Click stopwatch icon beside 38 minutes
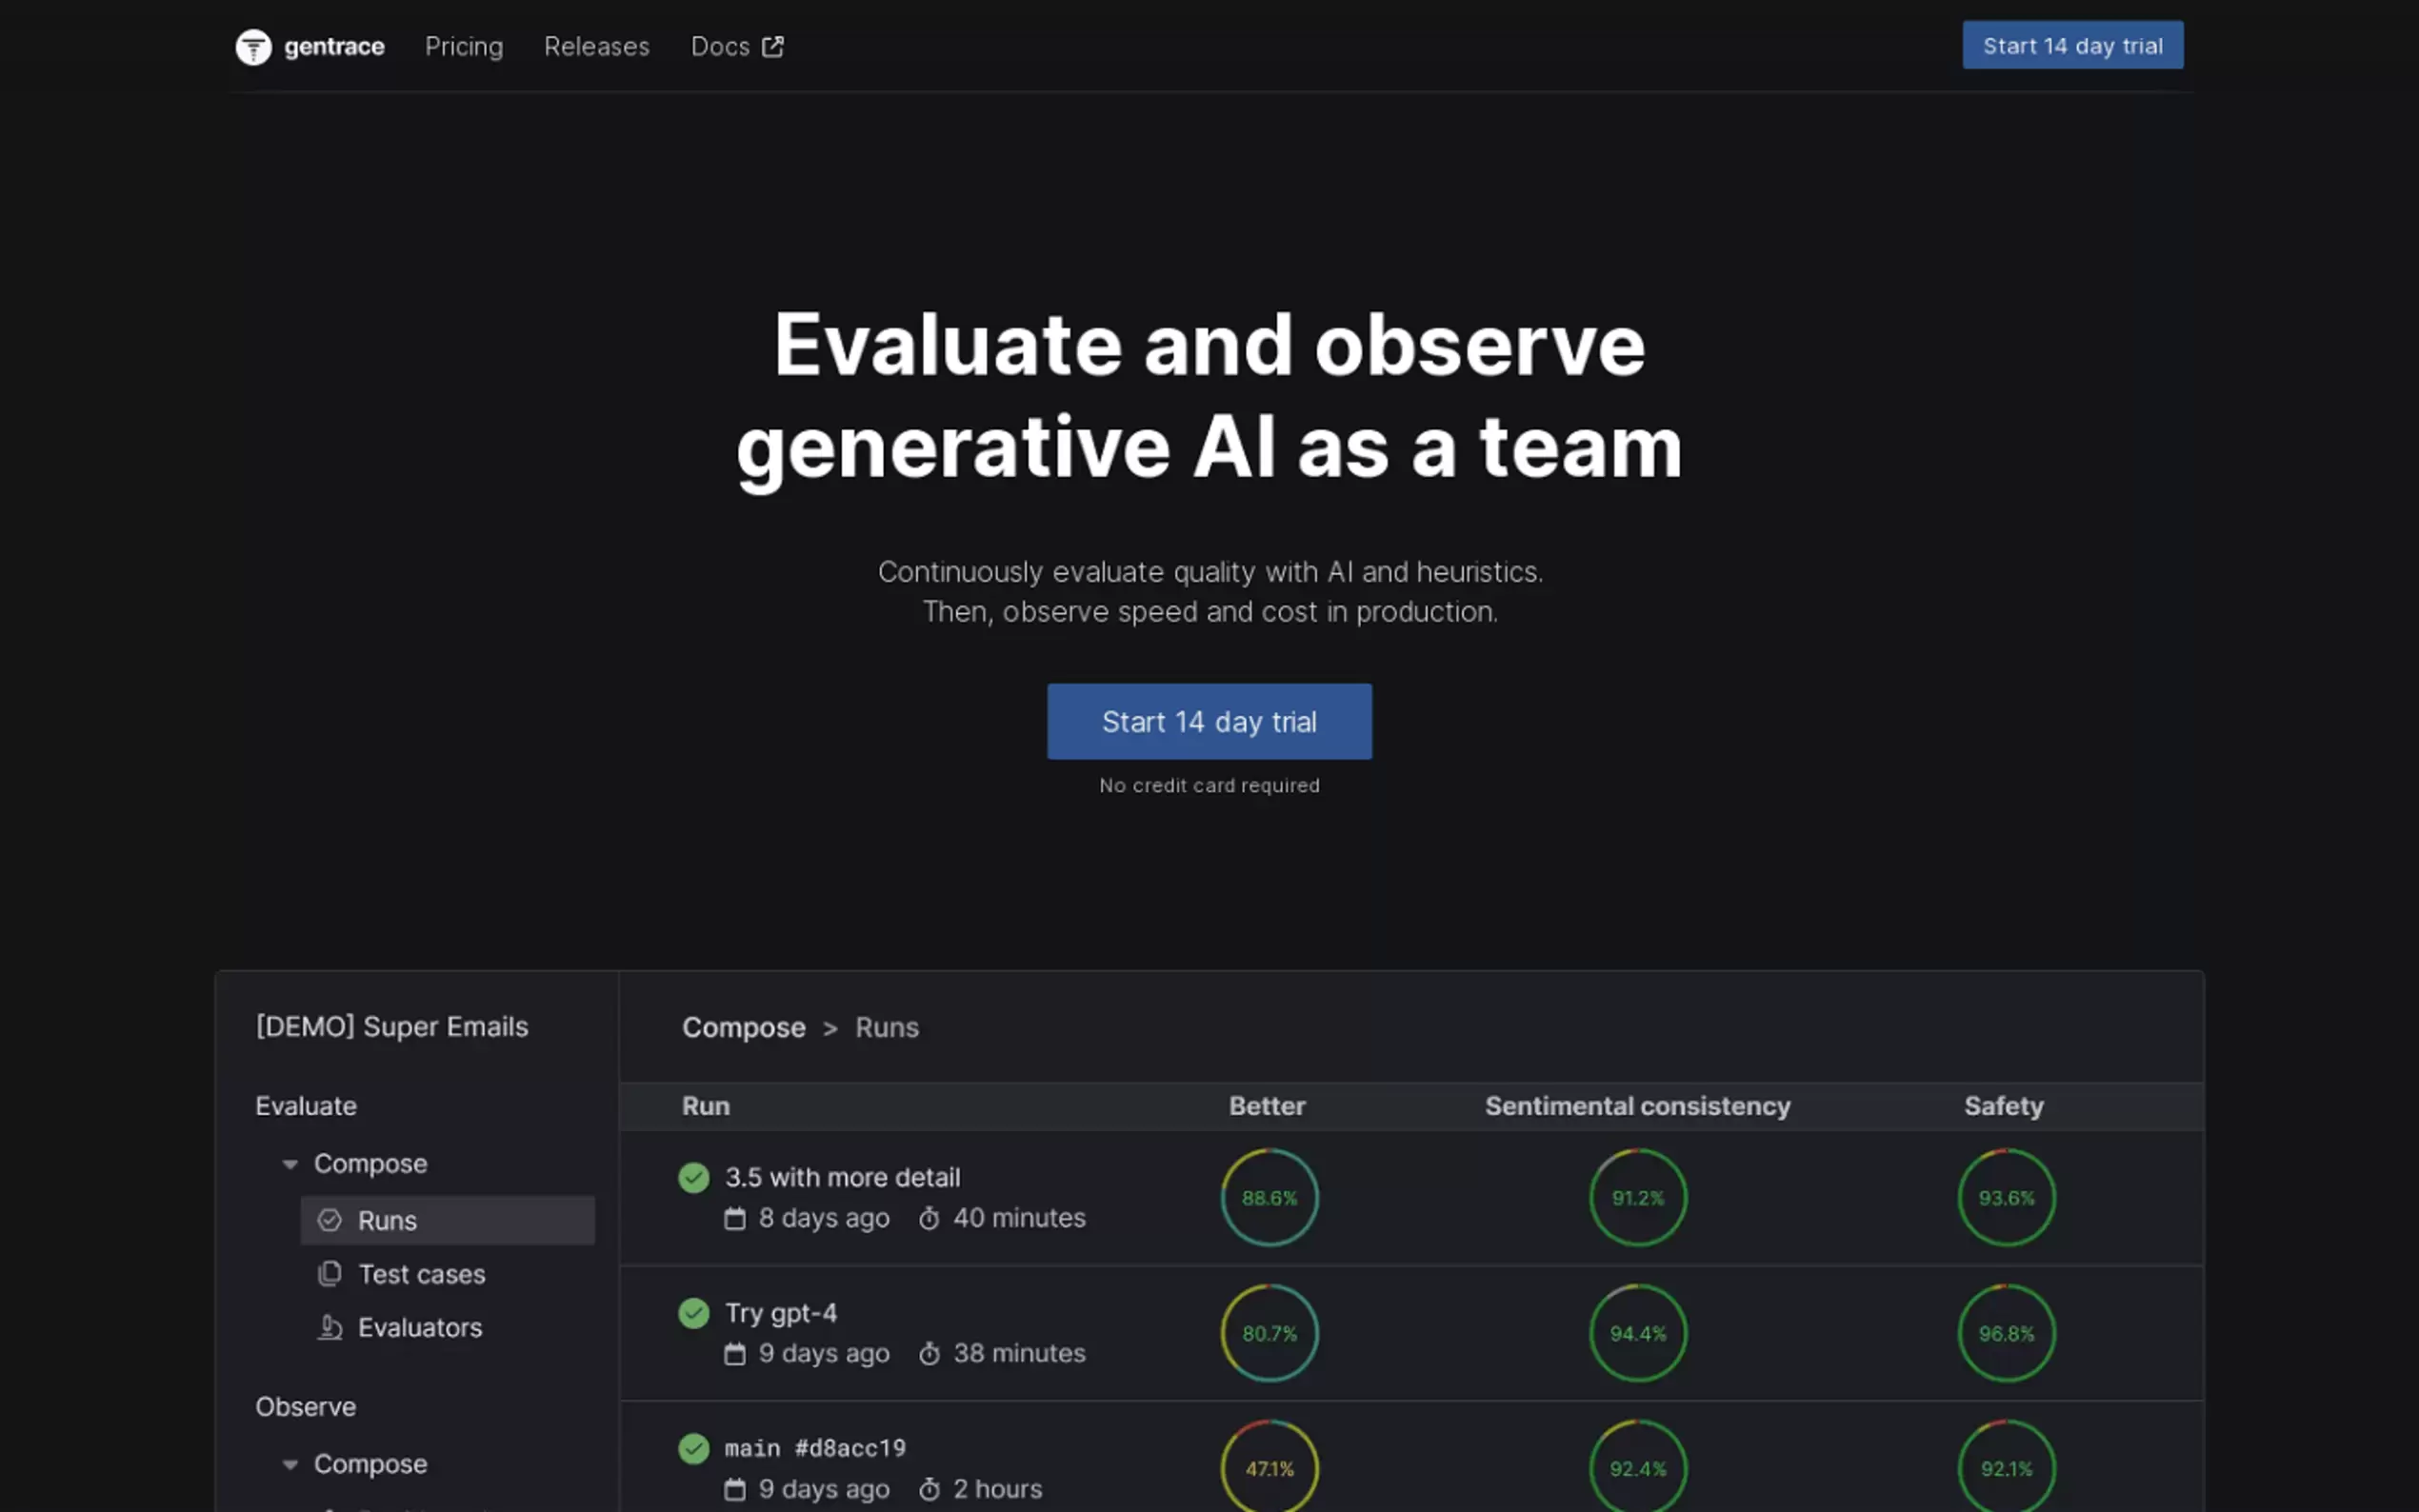This screenshot has width=2419, height=1512. point(929,1353)
